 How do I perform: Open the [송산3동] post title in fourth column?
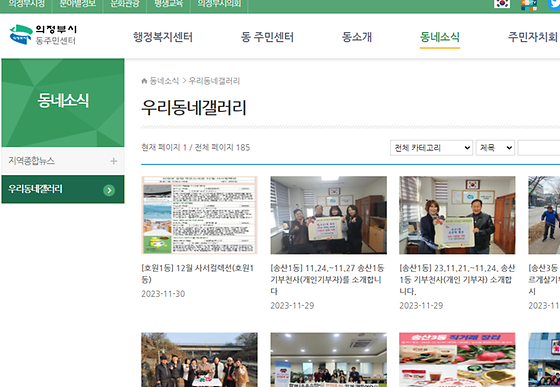point(544,280)
